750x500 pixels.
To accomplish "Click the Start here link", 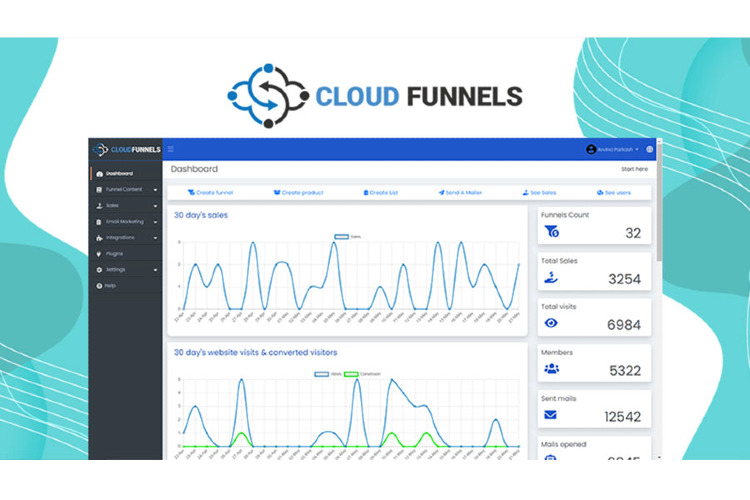I will [634, 169].
